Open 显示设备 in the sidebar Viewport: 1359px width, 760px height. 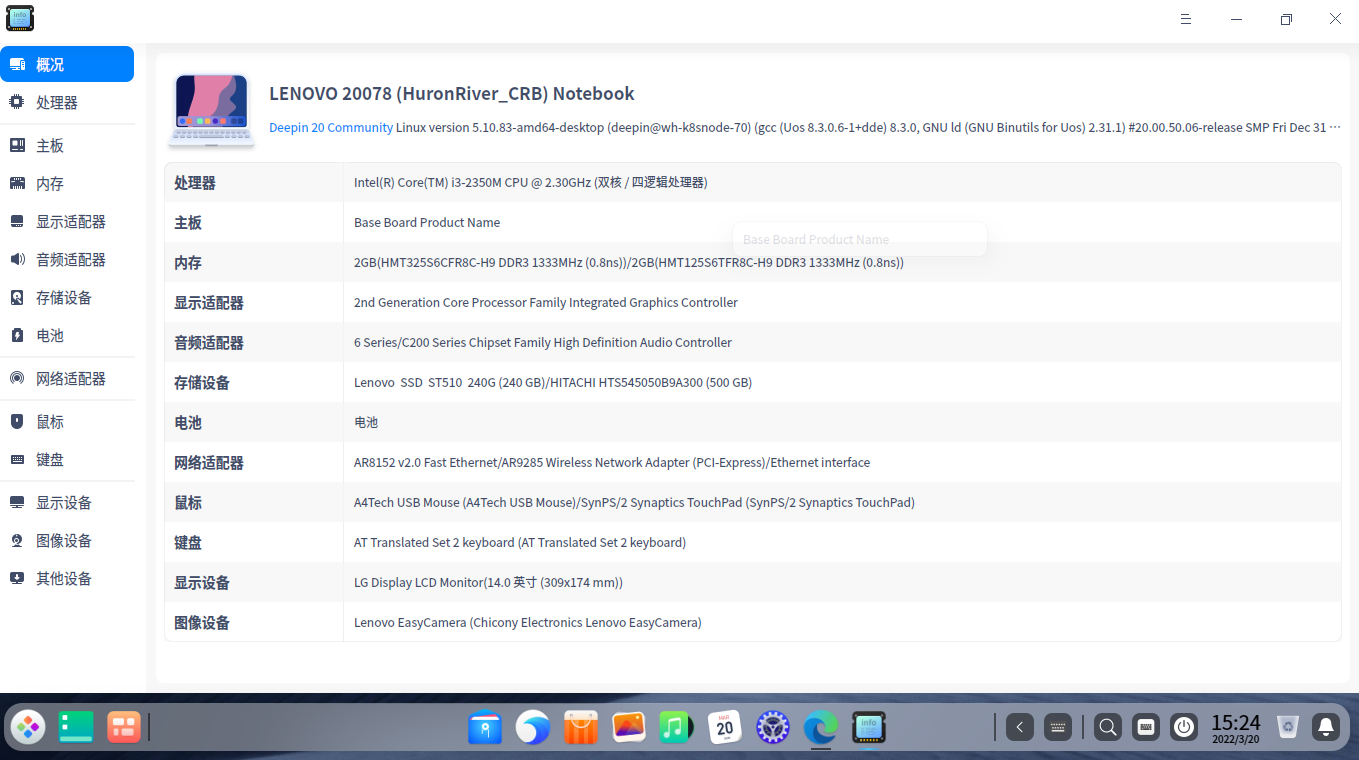[x=67, y=503]
